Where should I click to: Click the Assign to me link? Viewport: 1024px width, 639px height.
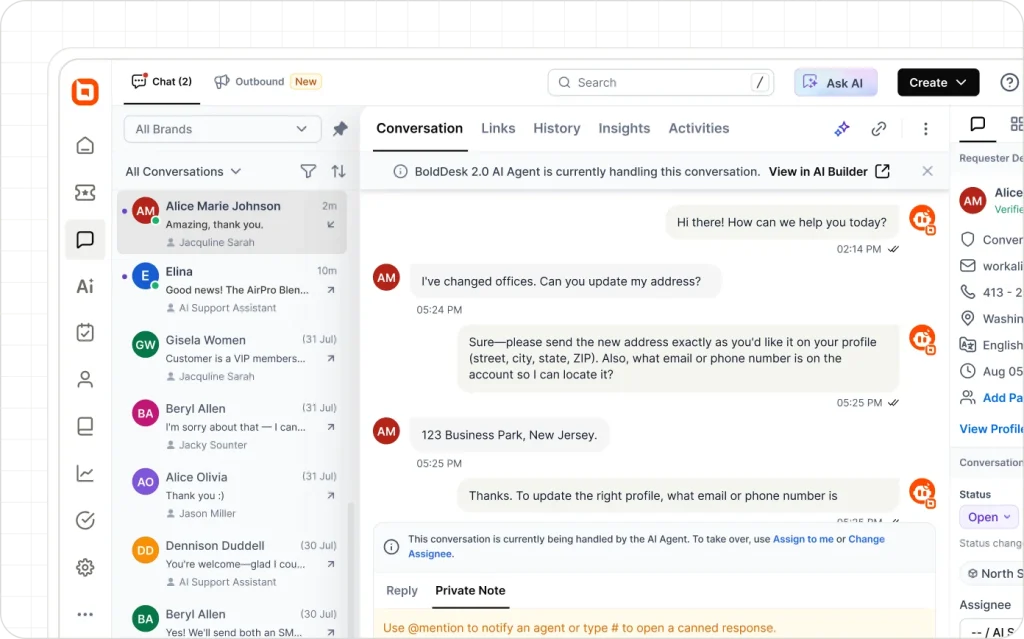coord(803,539)
